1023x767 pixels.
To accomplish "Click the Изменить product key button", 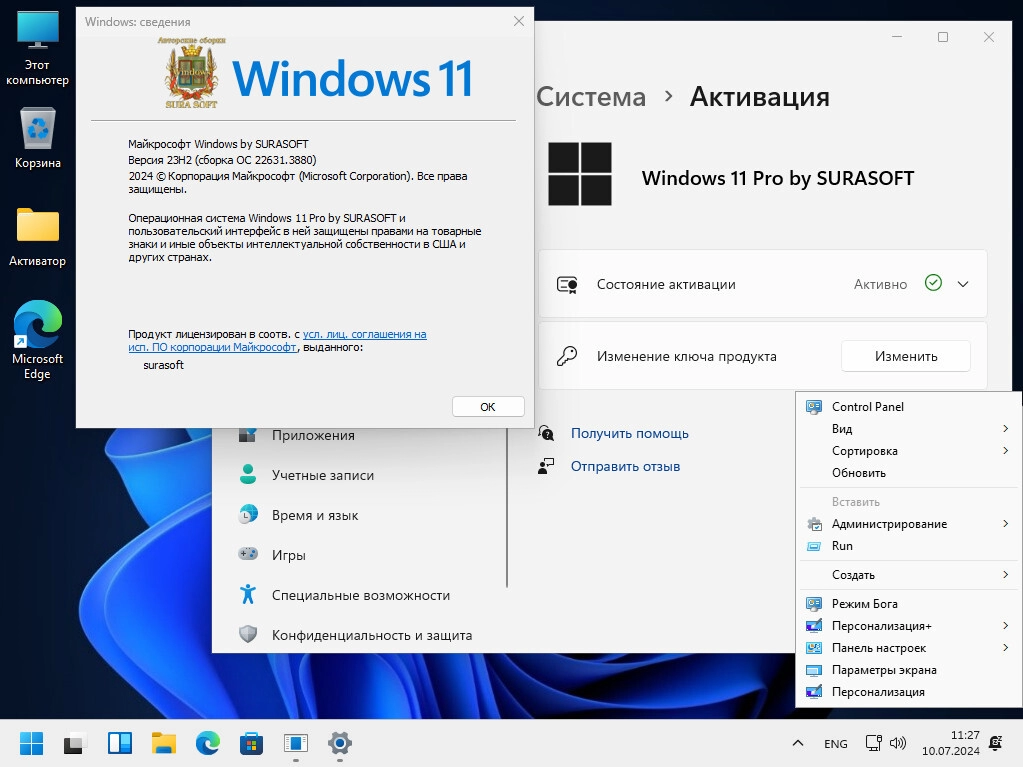I will 905,356.
